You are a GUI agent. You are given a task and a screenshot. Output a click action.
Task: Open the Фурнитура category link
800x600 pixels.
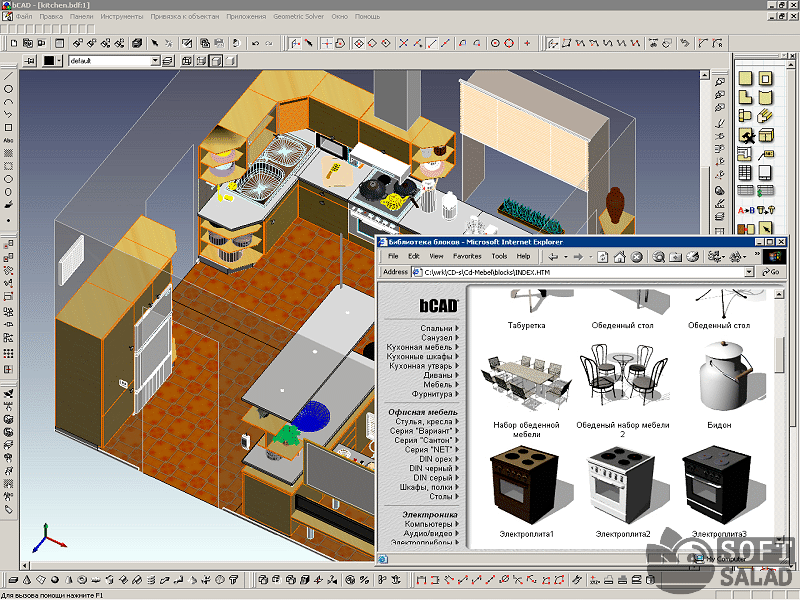(x=432, y=394)
